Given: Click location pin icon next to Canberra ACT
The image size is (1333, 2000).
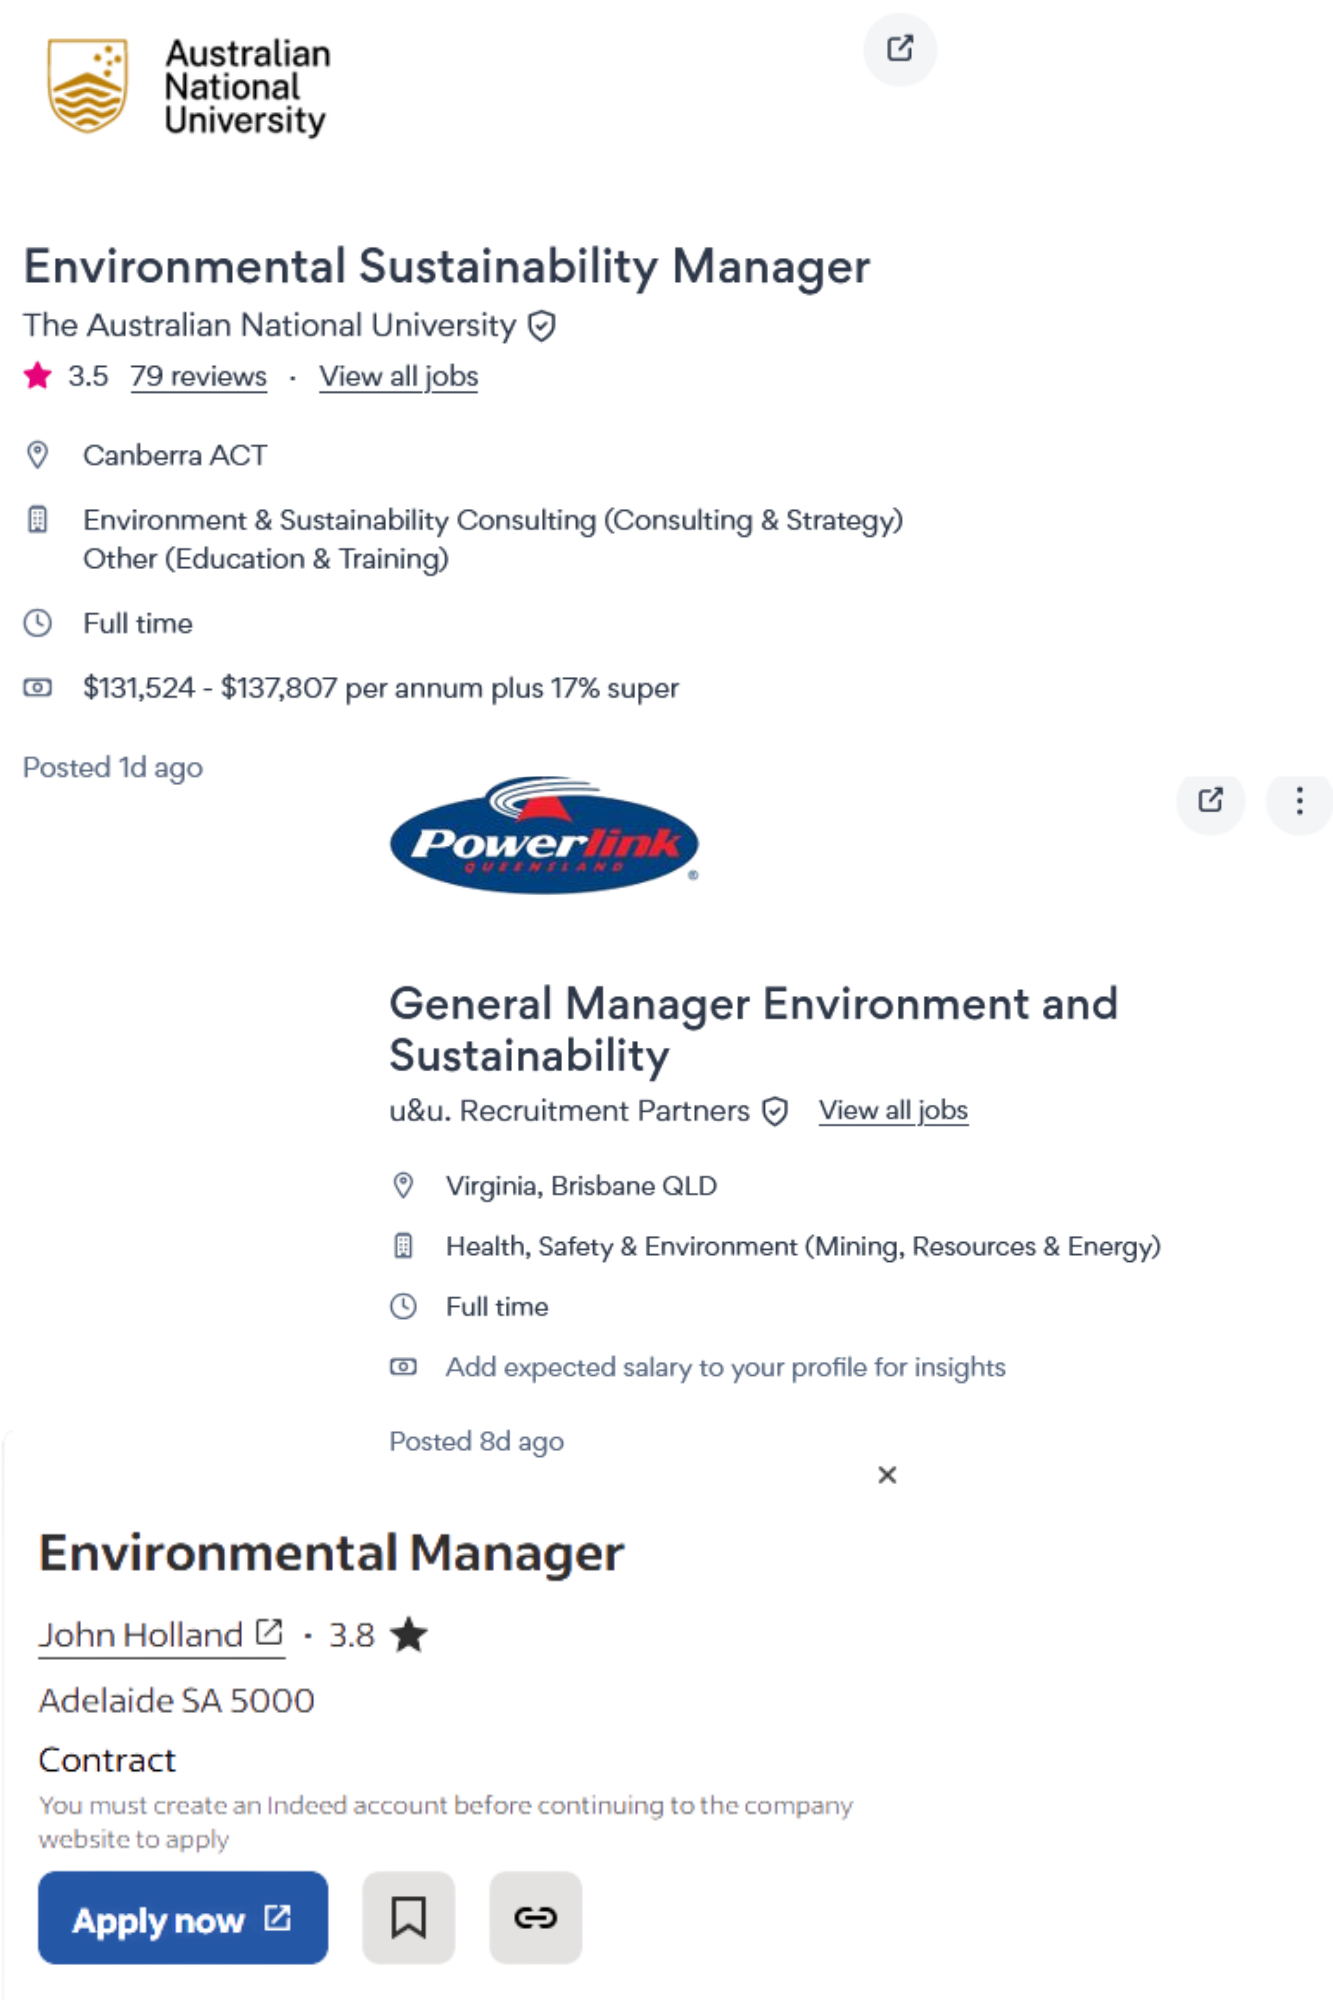Looking at the screenshot, I should pyautogui.click(x=37, y=455).
